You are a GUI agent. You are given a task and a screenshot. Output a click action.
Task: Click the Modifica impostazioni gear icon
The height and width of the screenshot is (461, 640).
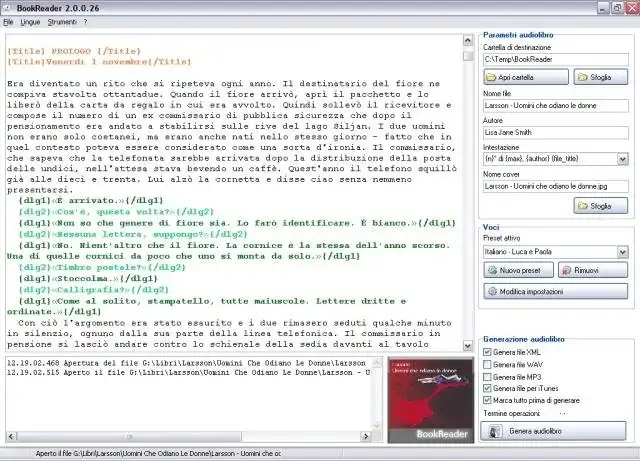click(x=493, y=291)
